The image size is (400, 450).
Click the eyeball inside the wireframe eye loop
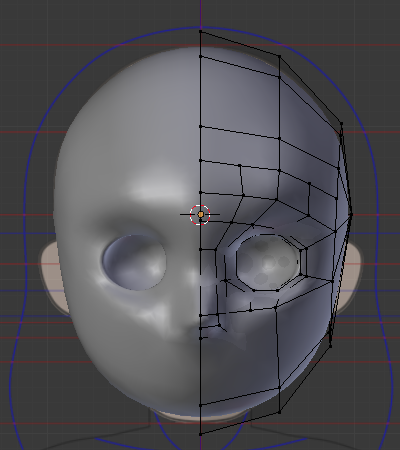pyautogui.click(x=268, y=262)
